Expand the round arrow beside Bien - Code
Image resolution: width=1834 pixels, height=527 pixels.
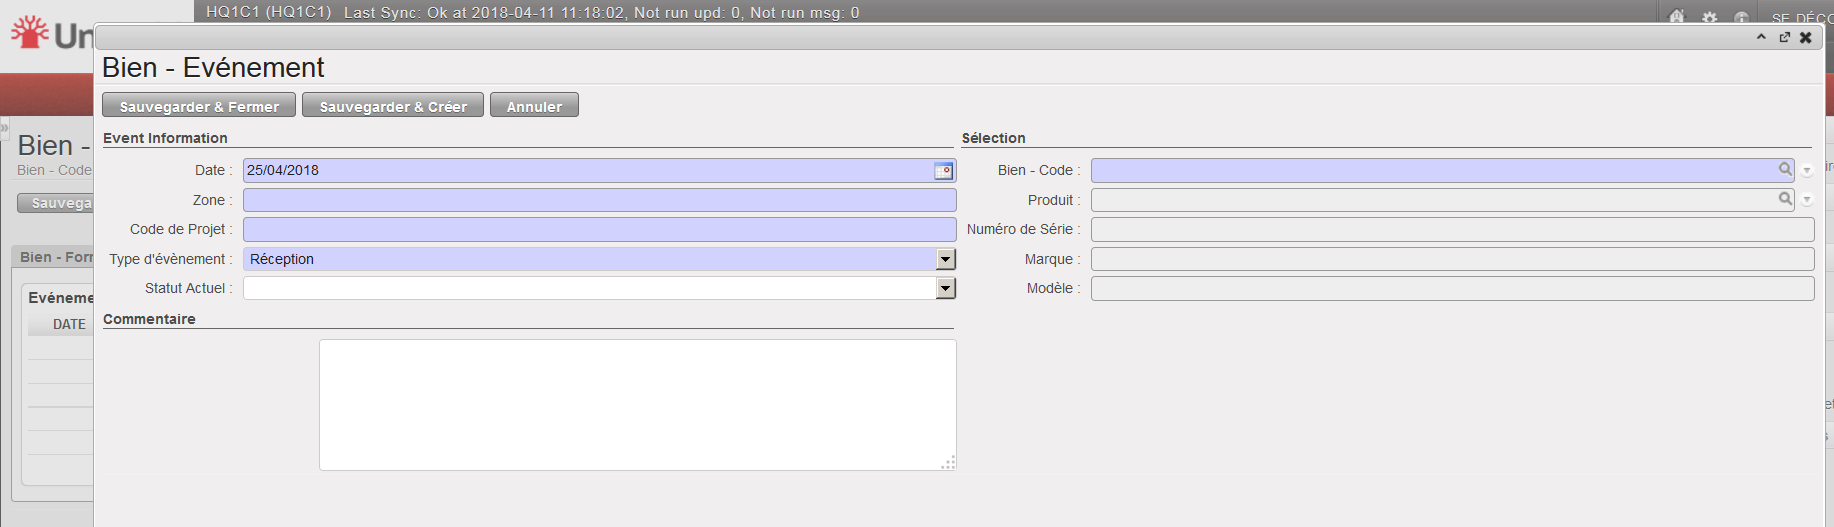click(1807, 171)
